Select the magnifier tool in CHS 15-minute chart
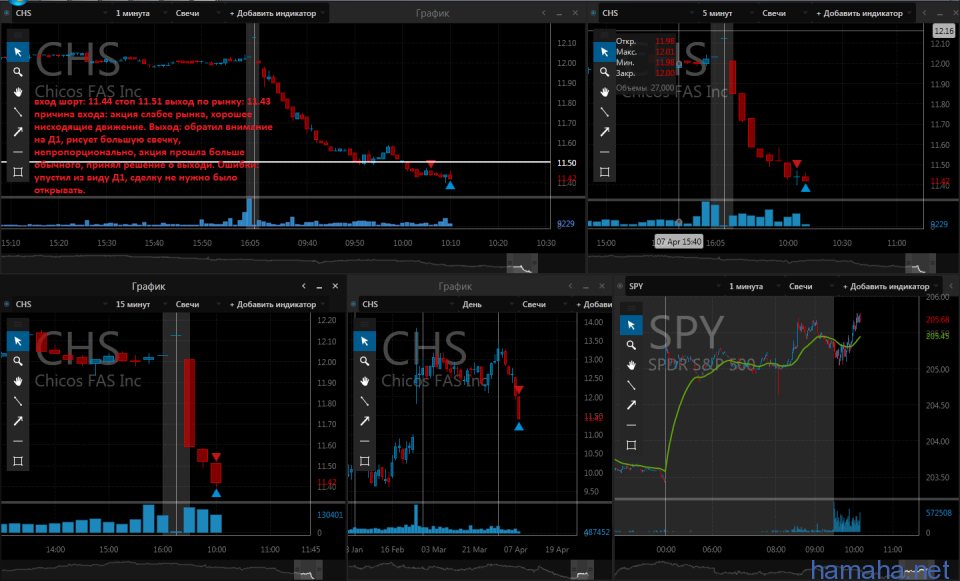The height and width of the screenshot is (581, 960). tap(18, 361)
